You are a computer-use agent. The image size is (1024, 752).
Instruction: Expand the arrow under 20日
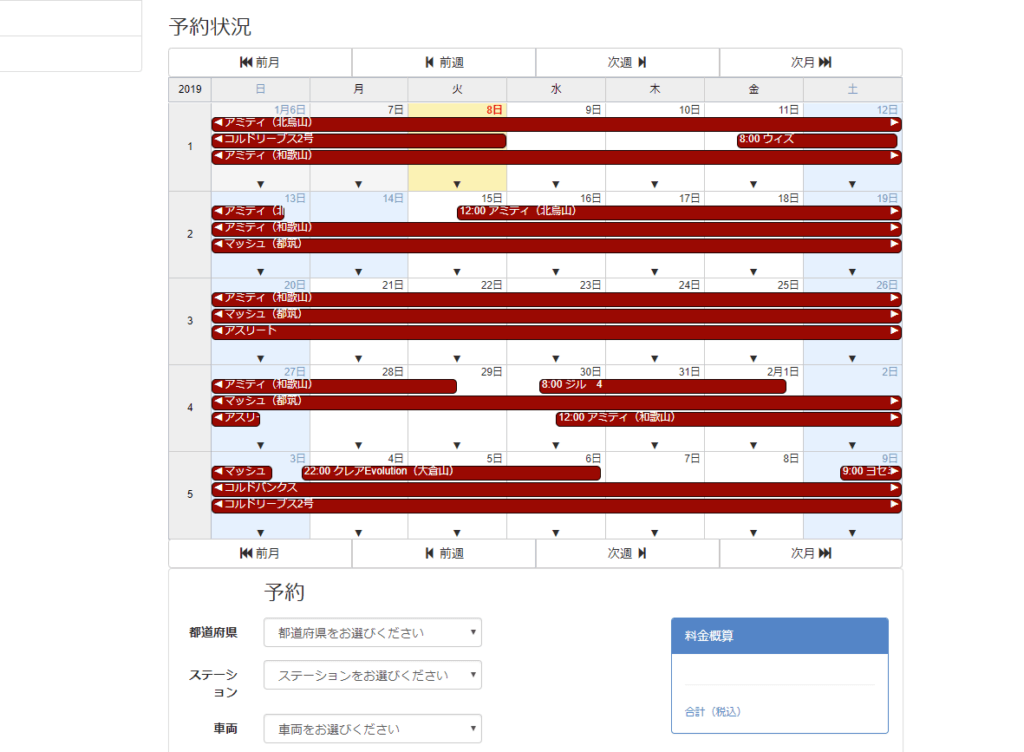261,358
